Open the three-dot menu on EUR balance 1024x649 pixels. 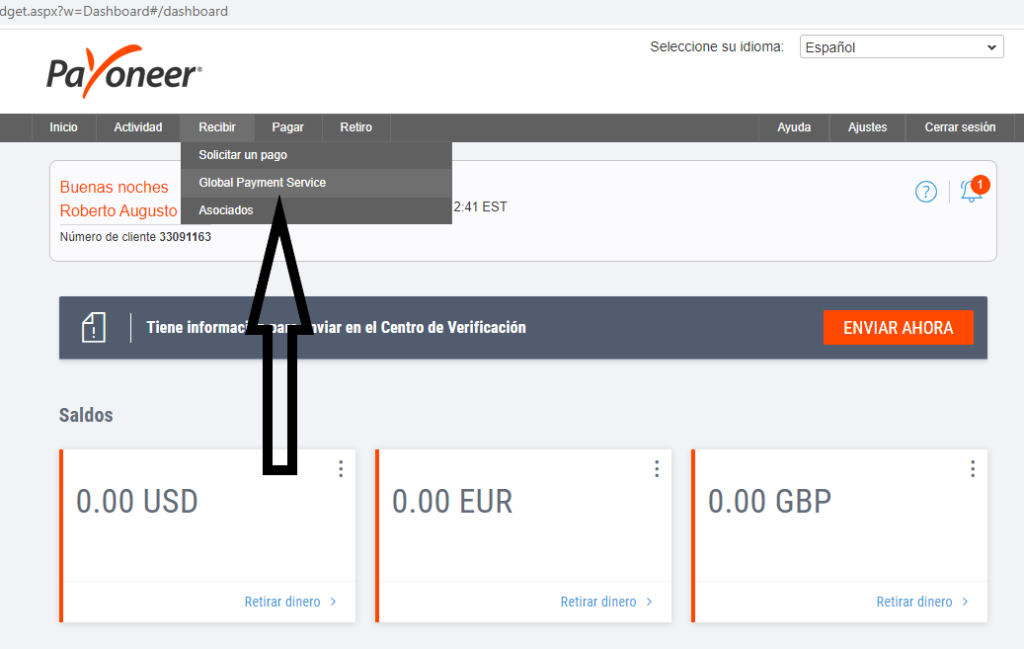(x=657, y=469)
